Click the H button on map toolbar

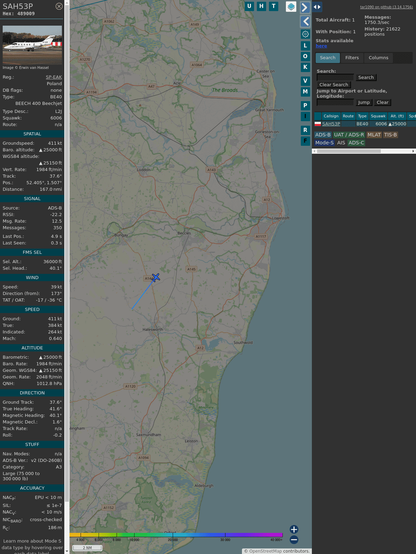(x=261, y=6)
